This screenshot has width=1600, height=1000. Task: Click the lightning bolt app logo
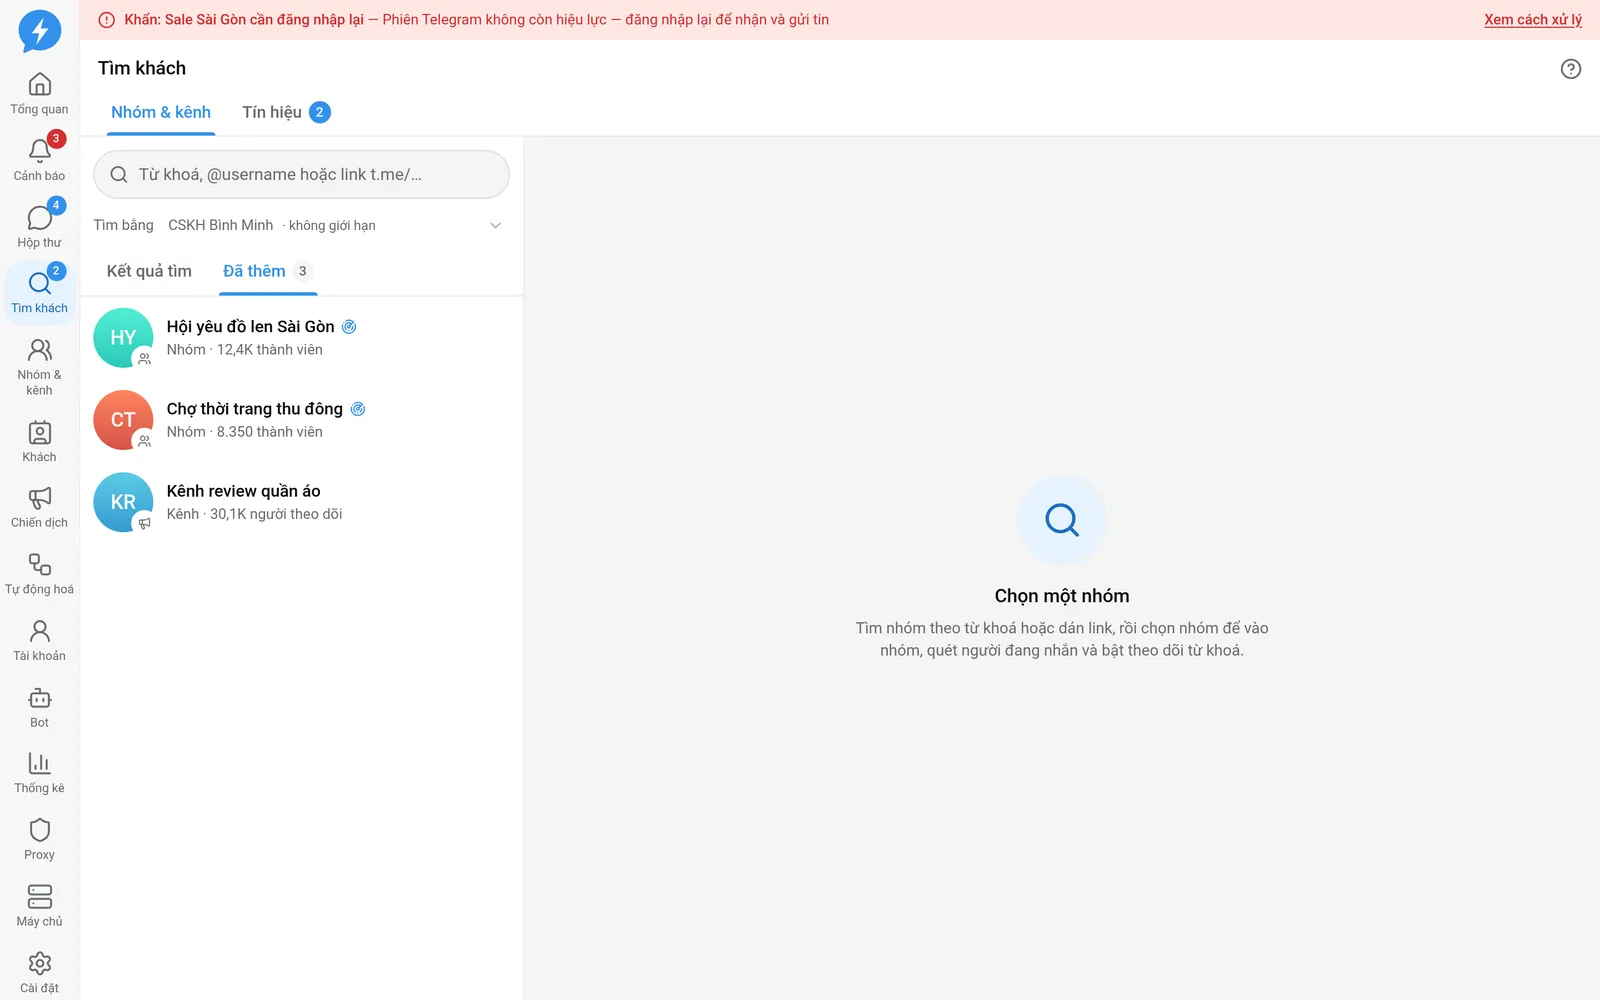click(x=40, y=31)
